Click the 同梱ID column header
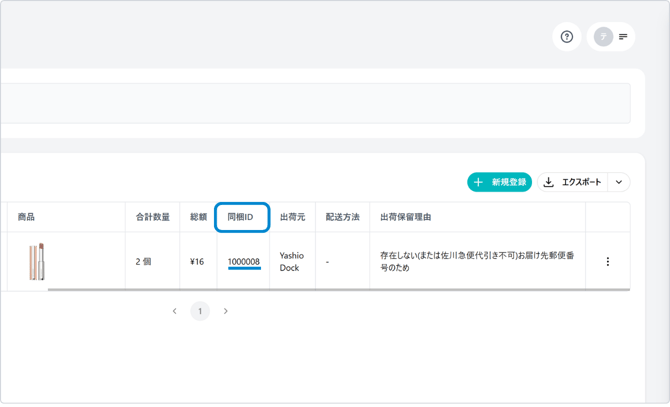Viewport: 670px width, 407px height. point(241,217)
